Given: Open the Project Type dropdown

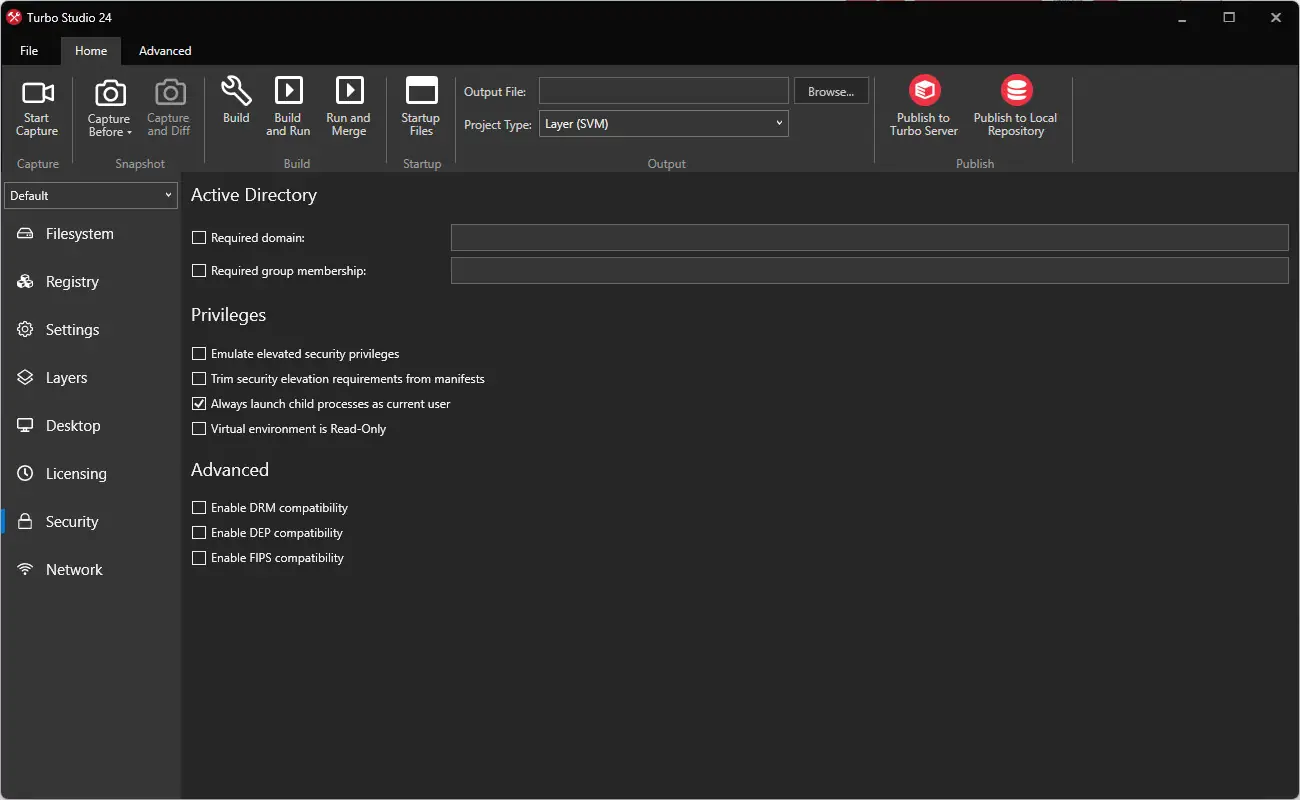Looking at the screenshot, I should coord(664,124).
